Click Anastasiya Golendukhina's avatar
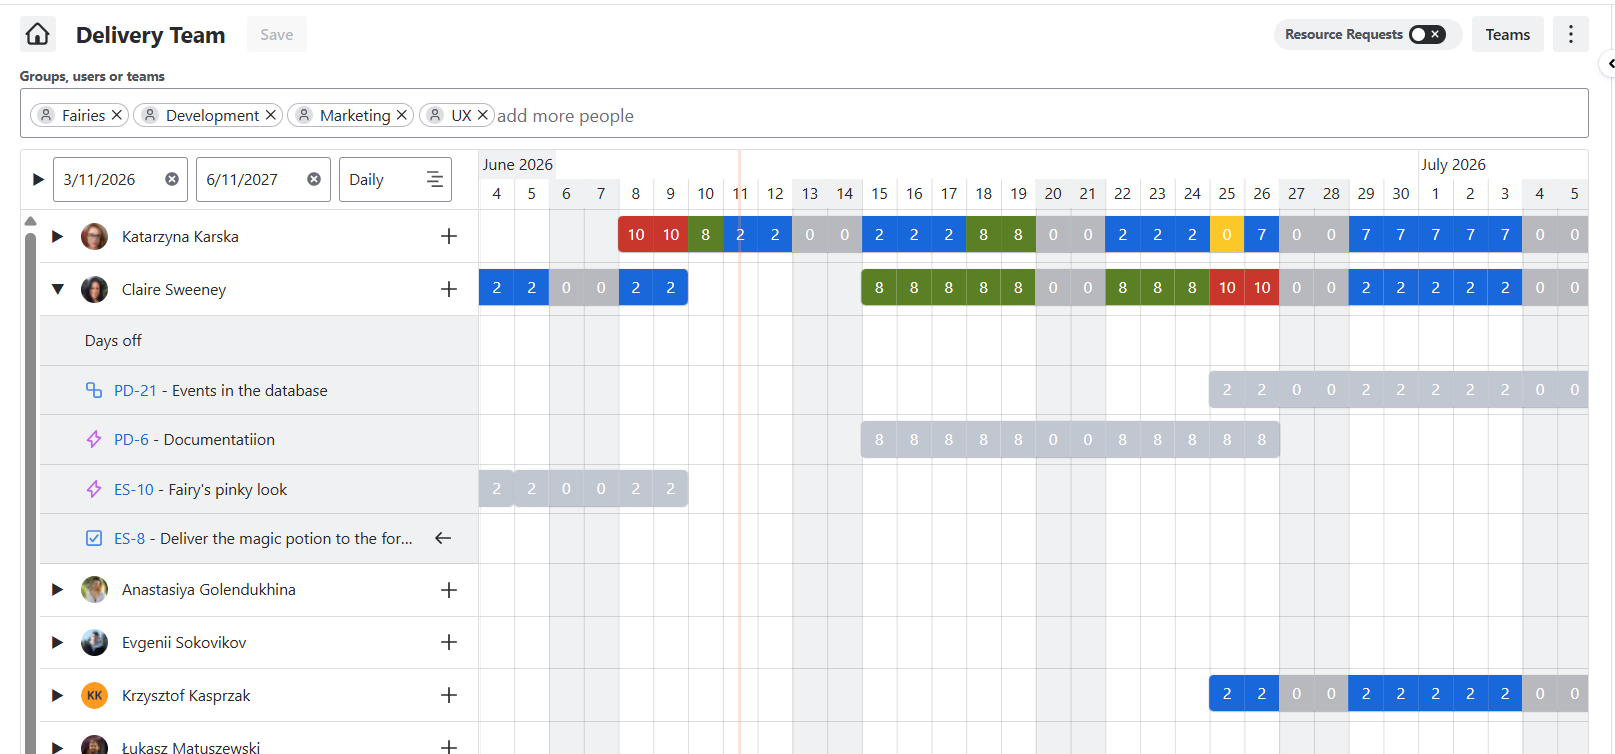Screen dimensions: 1615x754 (94, 590)
